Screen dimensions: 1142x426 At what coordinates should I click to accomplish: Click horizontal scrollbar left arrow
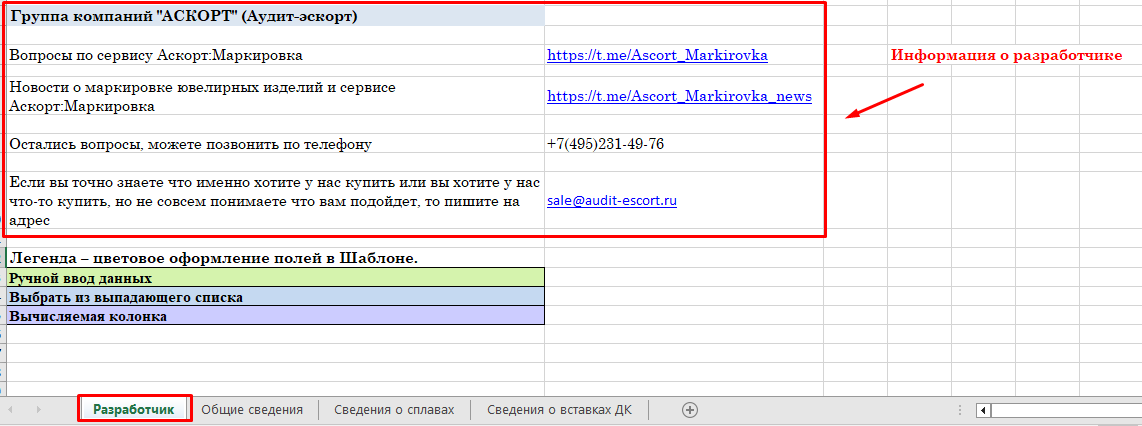984,410
